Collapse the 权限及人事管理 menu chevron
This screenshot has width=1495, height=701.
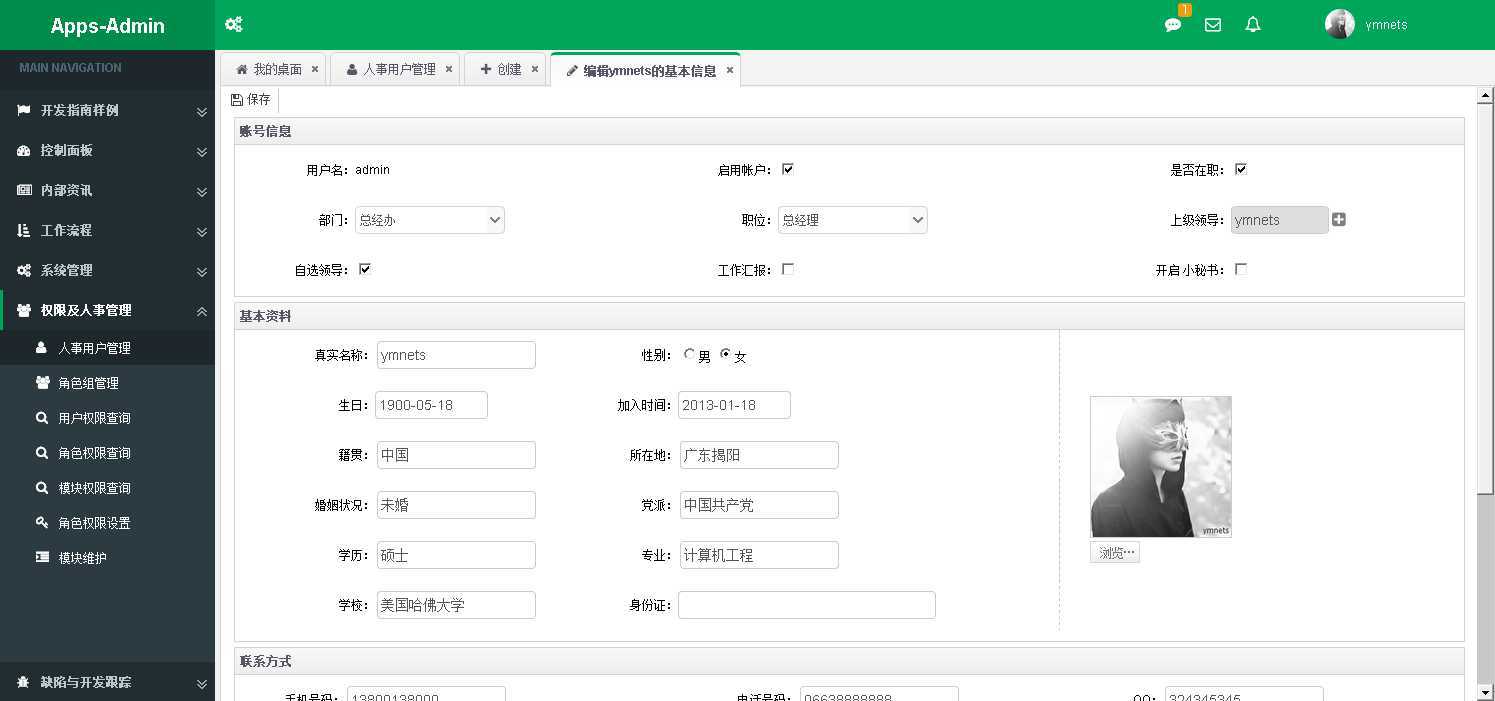[201, 312]
